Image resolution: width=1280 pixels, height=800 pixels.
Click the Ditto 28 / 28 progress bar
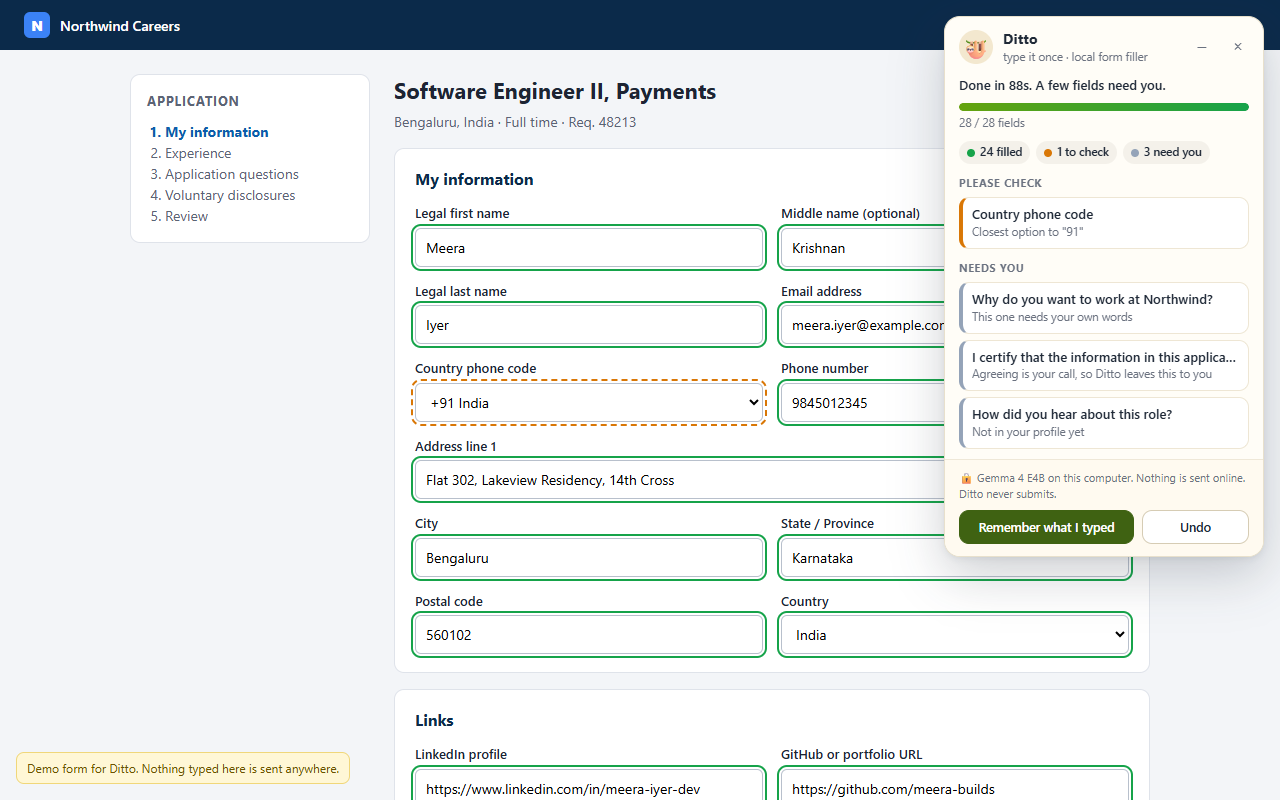(1104, 107)
